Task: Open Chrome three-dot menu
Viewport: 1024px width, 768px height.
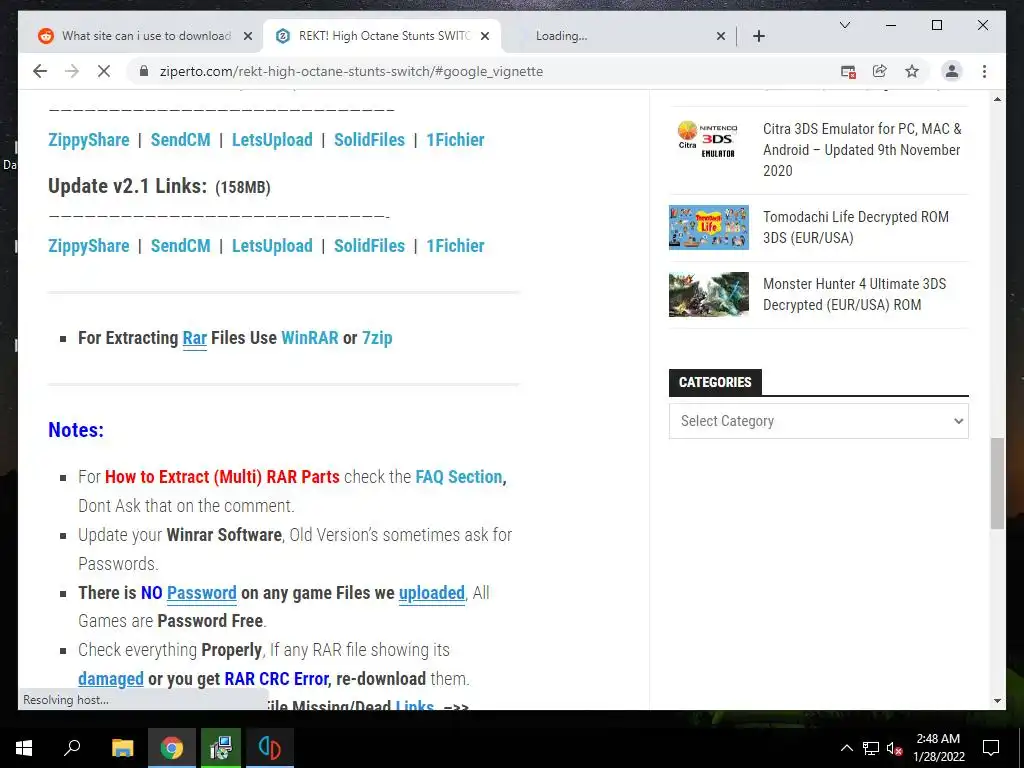Action: (984, 71)
